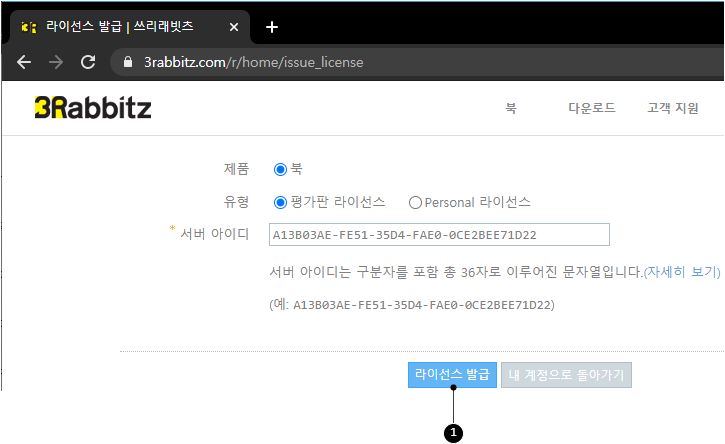
Task: Open the 다운로드 menu
Action: pos(592,108)
